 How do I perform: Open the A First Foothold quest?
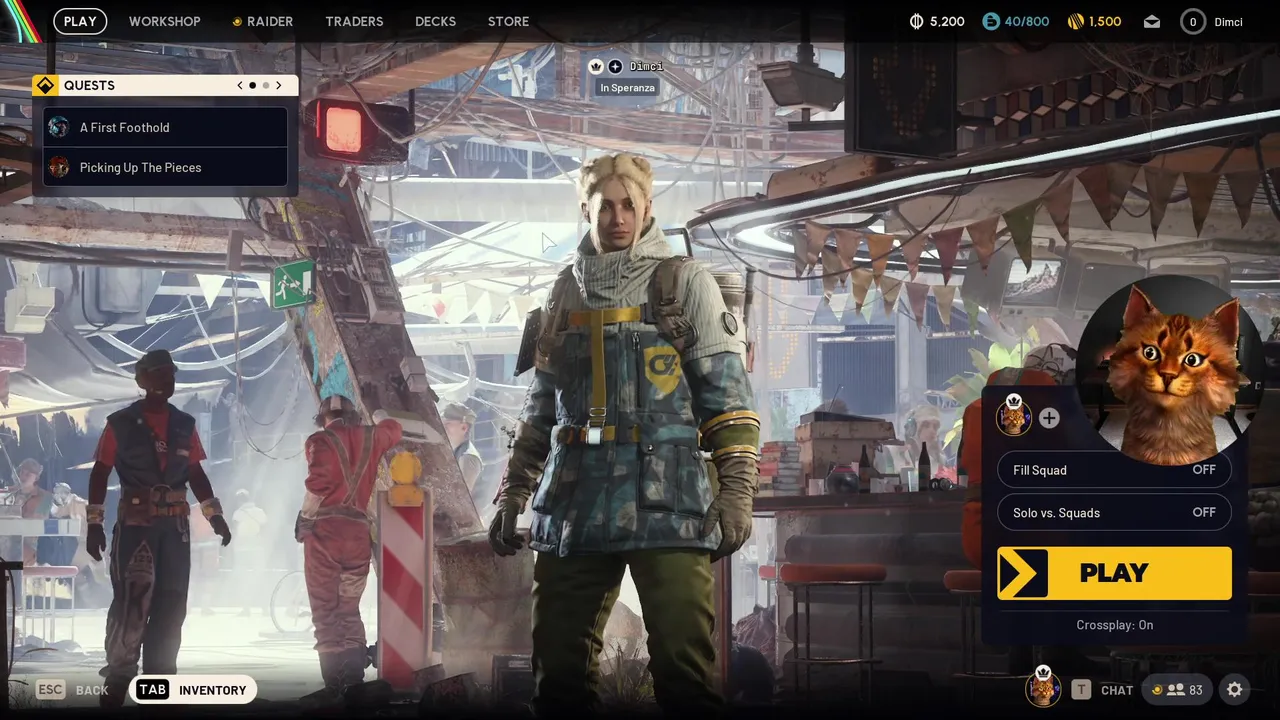click(165, 127)
